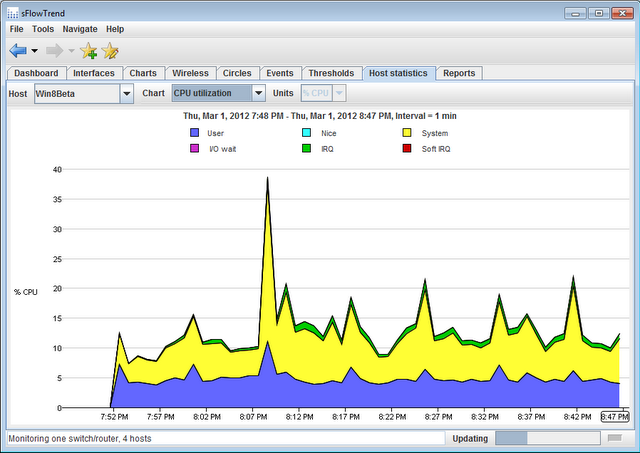Switch to the Dashboard tab
The height and width of the screenshot is (453, 640).
(x=36, y=73)
